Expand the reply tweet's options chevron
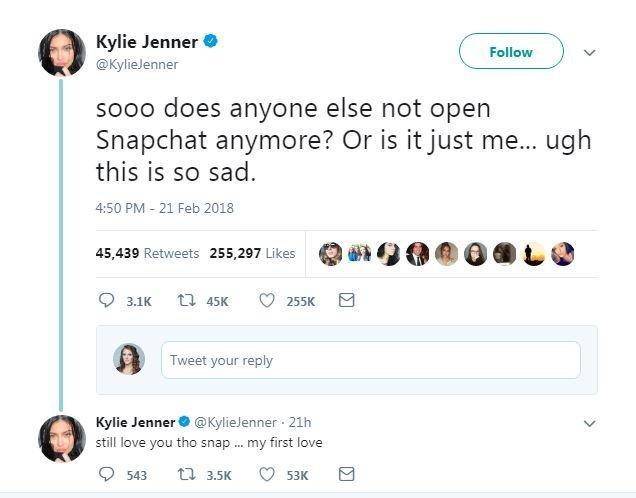The width and height of the screenshot is (636, 498). pyautogui.click(x=589, y=423)
